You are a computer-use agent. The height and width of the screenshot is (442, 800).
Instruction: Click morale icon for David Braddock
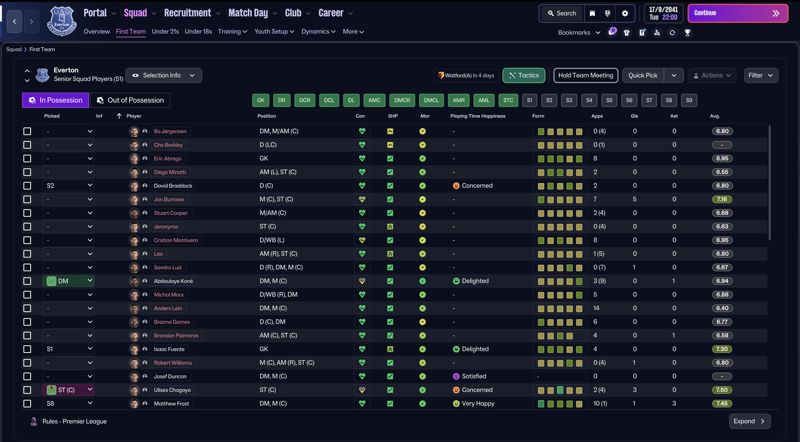click(422, 186)
